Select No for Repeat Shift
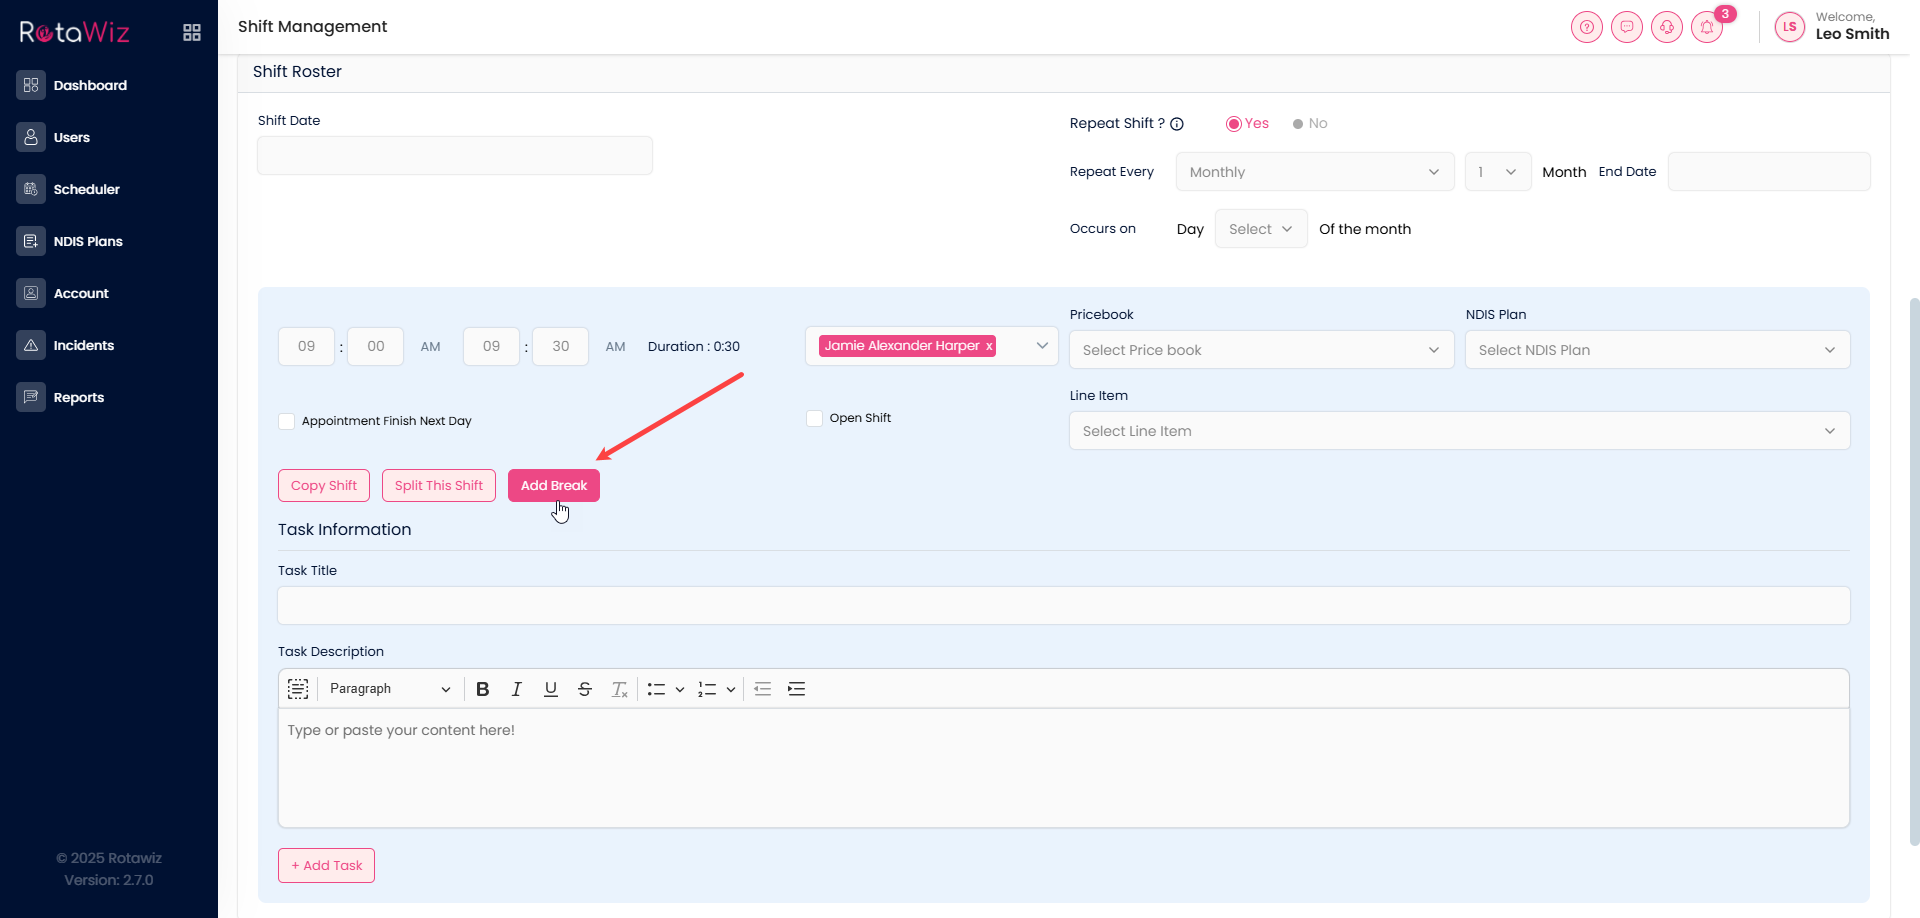This screenshot has height=918, width=1920. point(1298,124)
